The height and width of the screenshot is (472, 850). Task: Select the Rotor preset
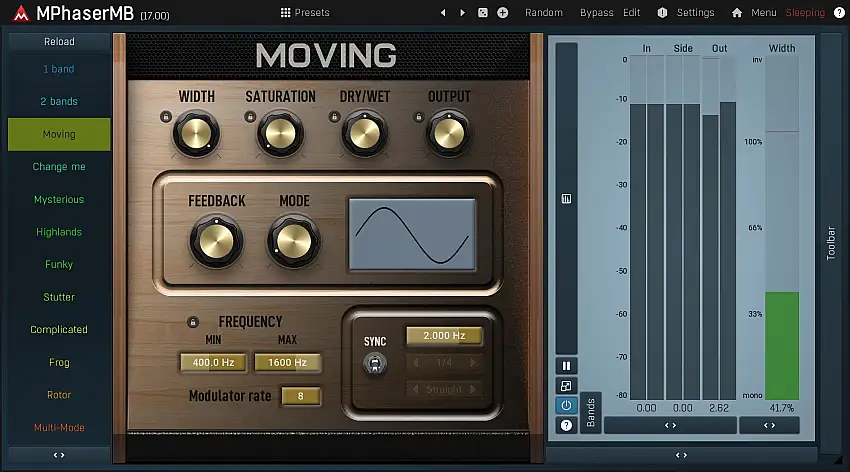pyautogui.click(x=59, y=395)
